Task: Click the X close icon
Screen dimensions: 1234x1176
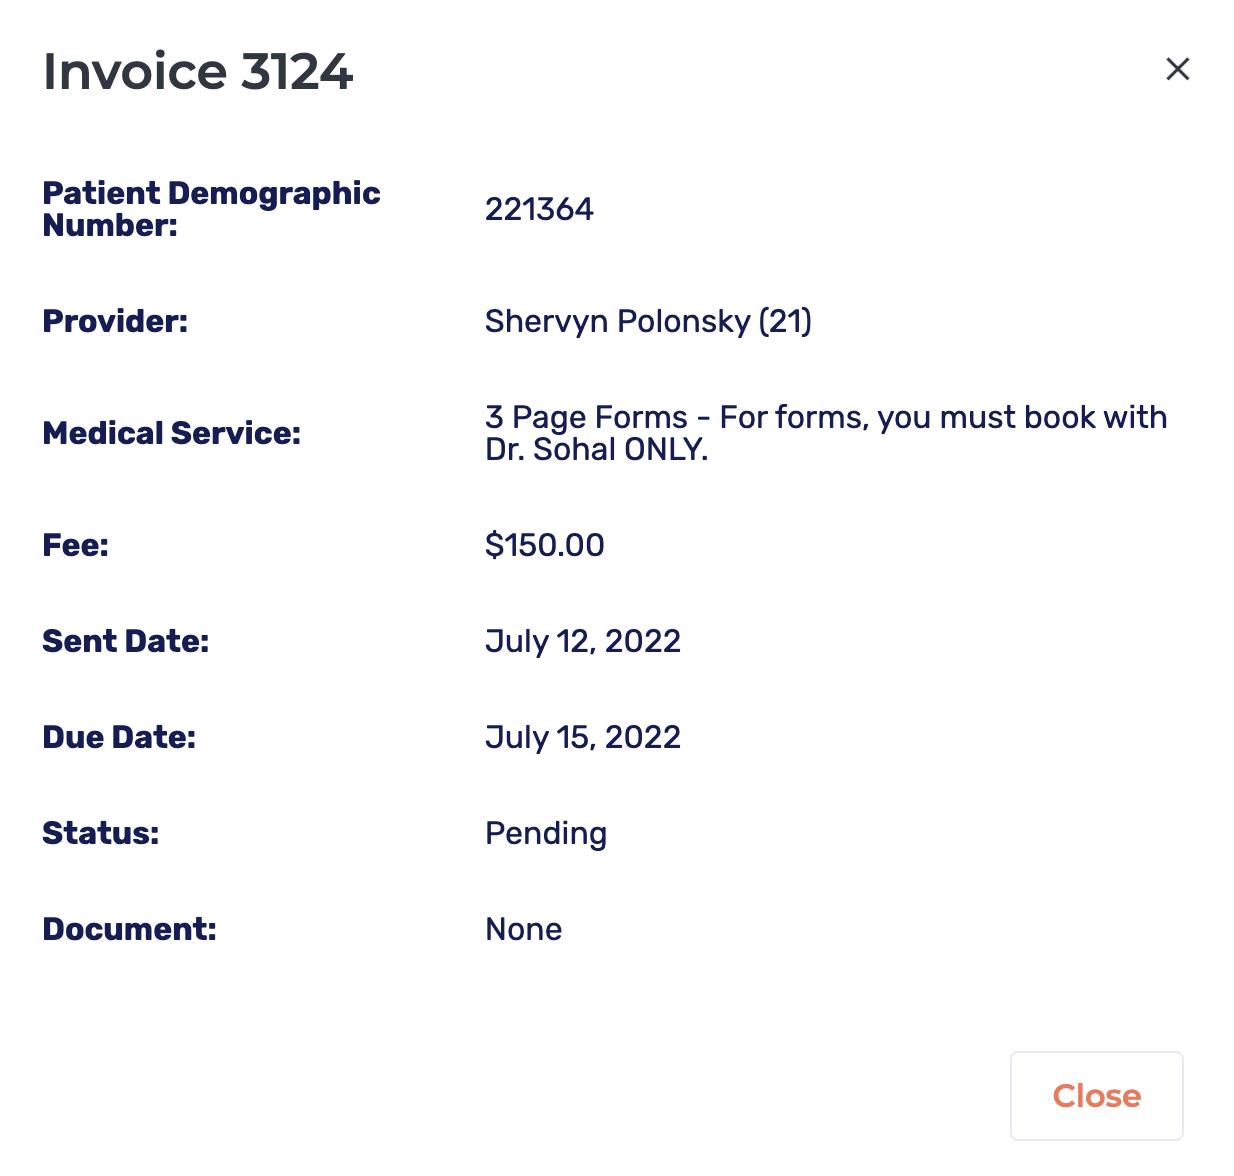Action: point(1177,69)
